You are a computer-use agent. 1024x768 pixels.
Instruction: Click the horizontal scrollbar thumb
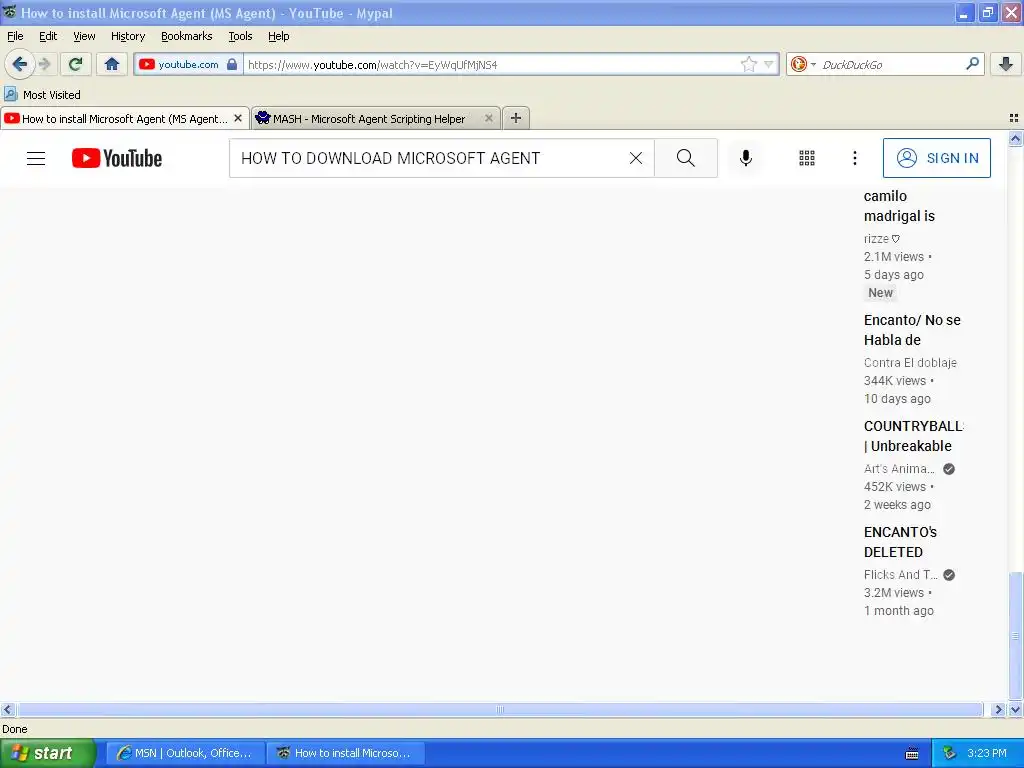(500, 709)
